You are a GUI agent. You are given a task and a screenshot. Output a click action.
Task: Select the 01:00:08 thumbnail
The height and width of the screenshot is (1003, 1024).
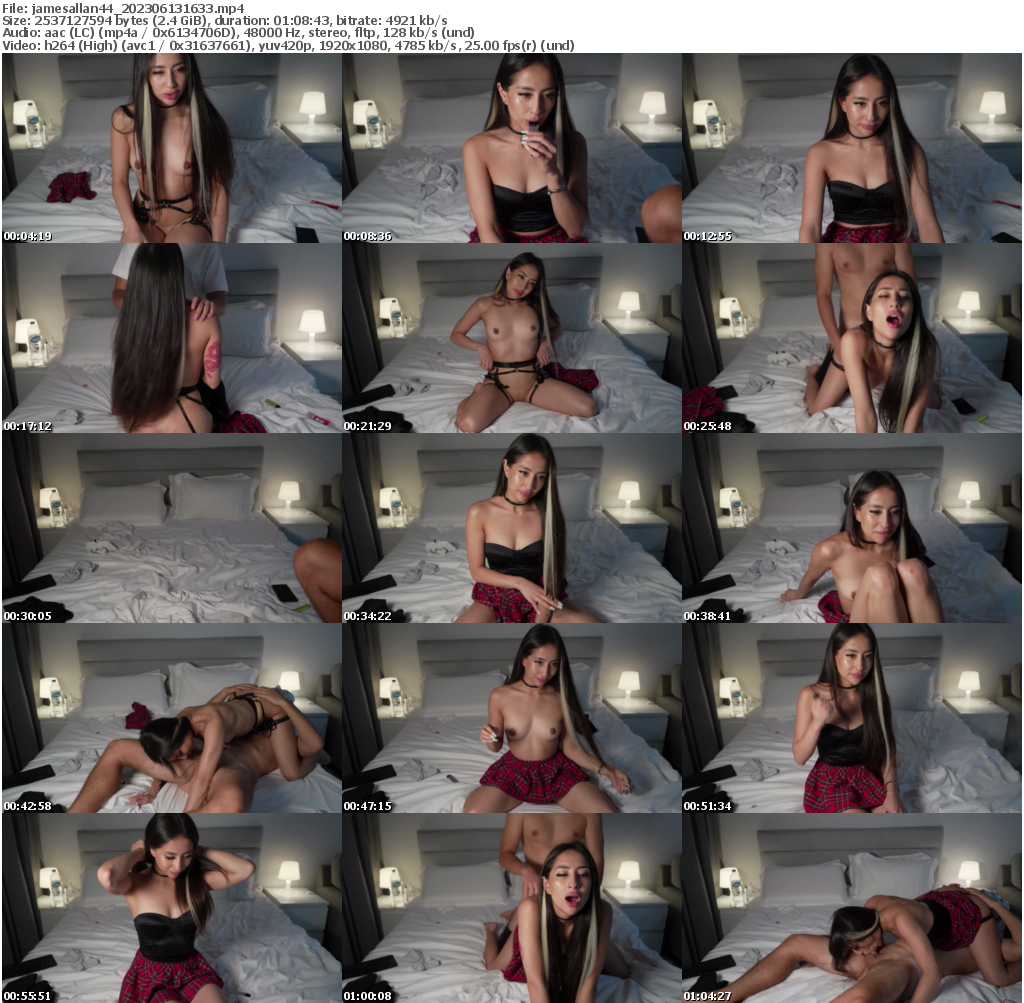coord(510,910)
